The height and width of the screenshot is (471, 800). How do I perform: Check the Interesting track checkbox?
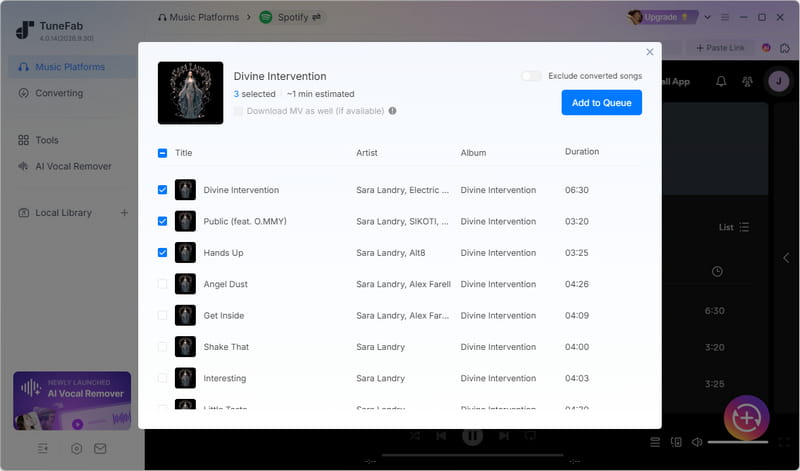tap(162, 378)
